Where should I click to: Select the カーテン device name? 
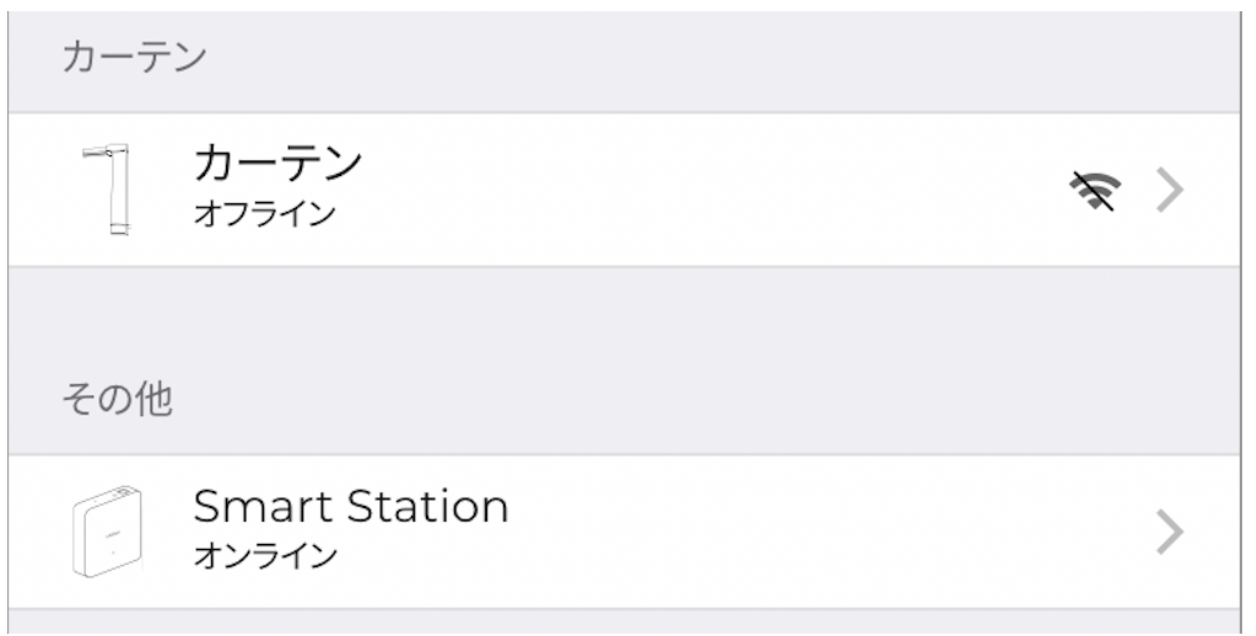[x=277, y=163]
